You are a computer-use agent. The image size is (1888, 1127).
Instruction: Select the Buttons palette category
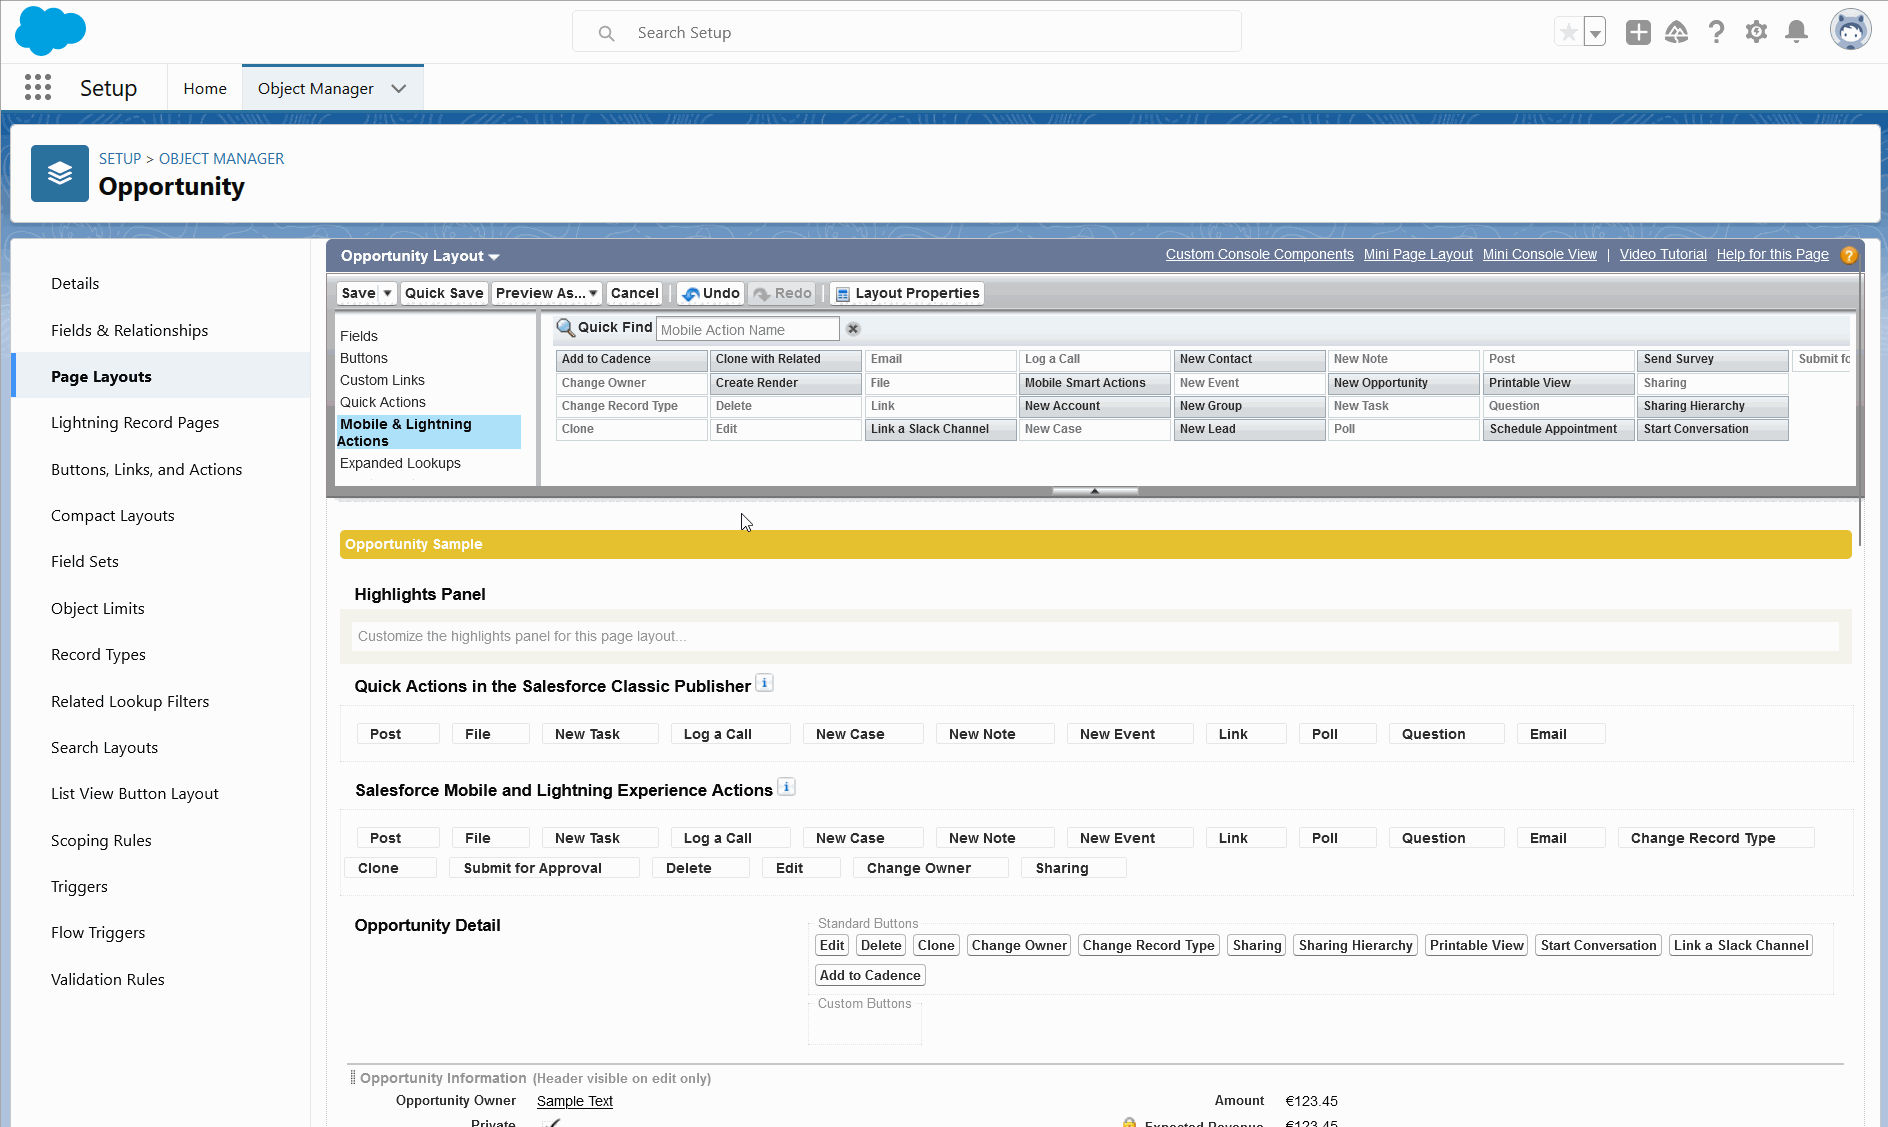coord(364,358)
